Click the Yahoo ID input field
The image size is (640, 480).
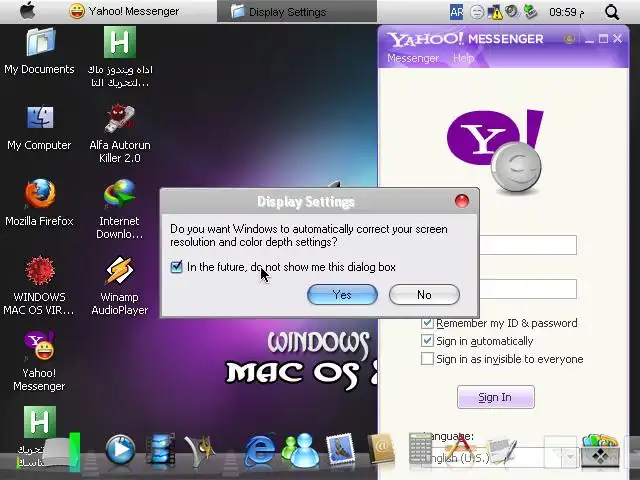point(528,245)
